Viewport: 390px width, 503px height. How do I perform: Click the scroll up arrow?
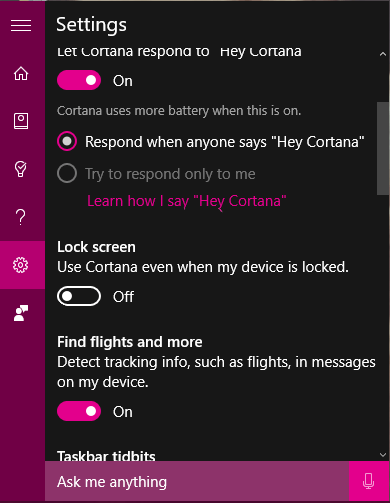(383, 54)
